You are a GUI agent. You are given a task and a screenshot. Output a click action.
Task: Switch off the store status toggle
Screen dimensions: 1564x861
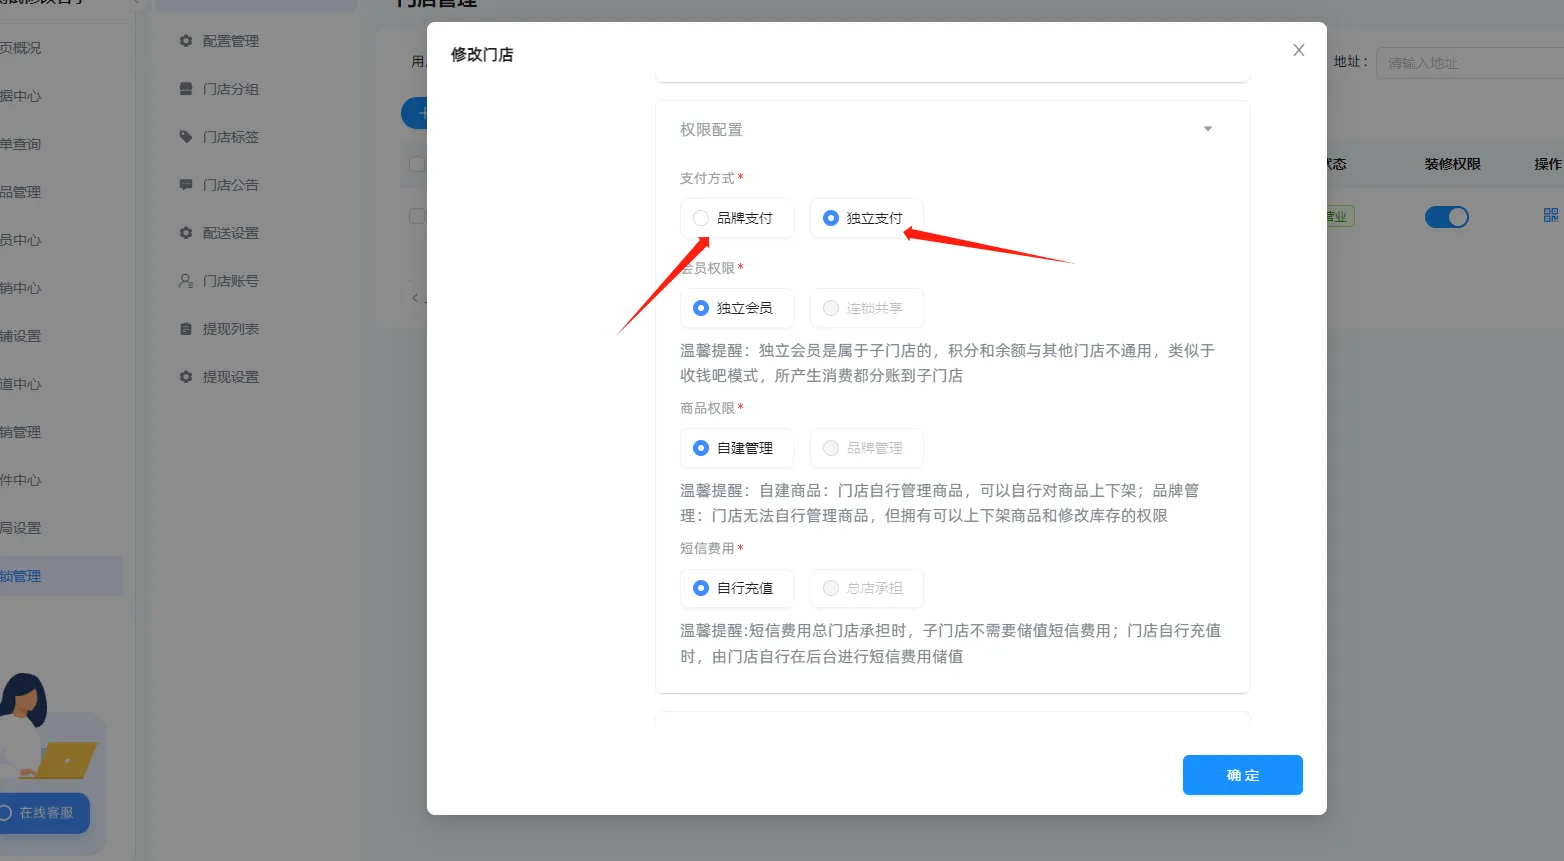click(1447, 216)
